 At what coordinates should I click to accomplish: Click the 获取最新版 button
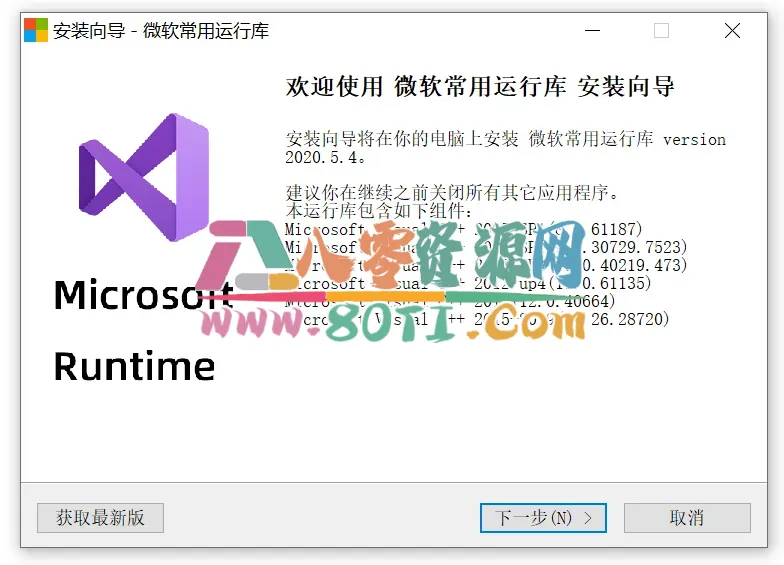[x=100, y=518]
